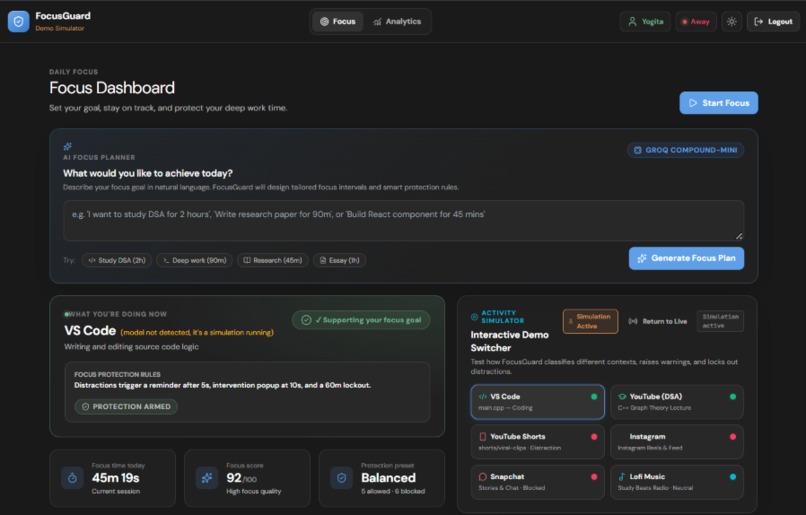This screenshot has height=515, width=806.
Task: Click the Start Focus button
Action: [719, 103]
